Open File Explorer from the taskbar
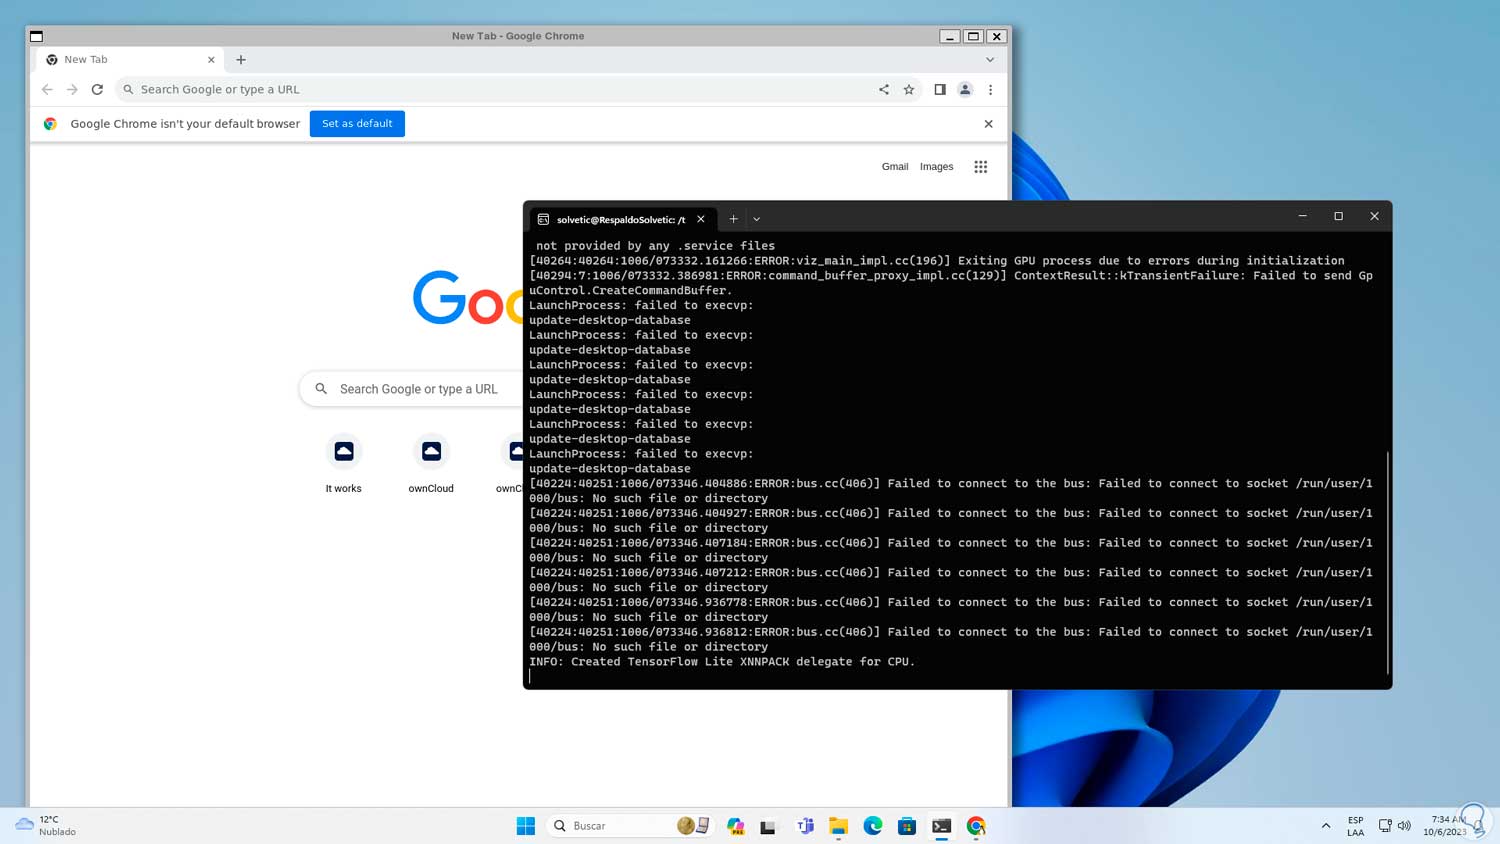The width and height of the screenshot is (1500, 844). [x=838, y=826]
